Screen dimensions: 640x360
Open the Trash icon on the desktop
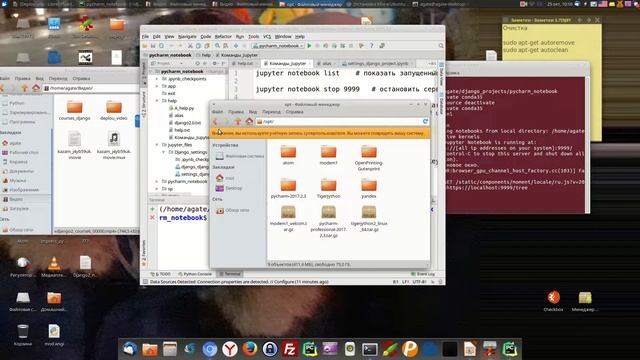click(23, 335)
